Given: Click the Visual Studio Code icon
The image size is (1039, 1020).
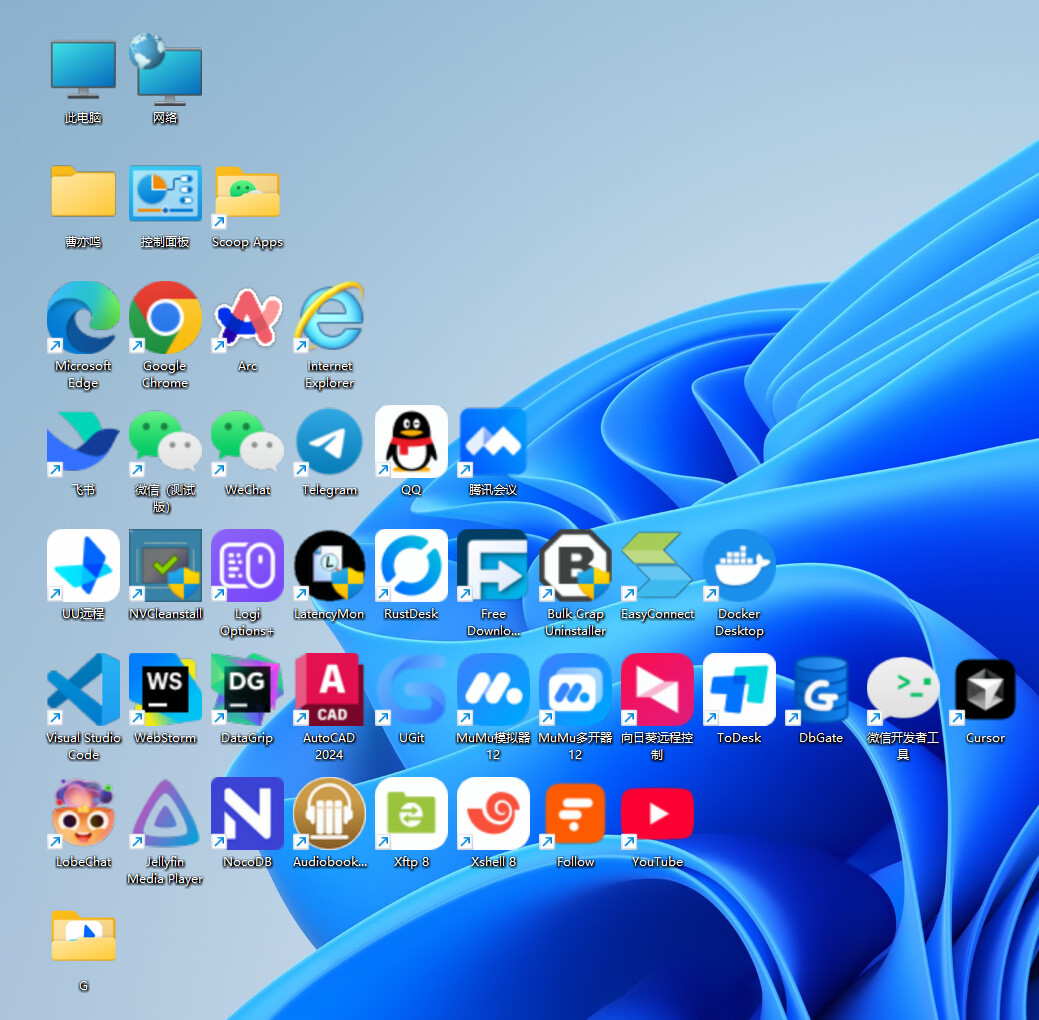Looking at the screenshot, I should point(83,690).
